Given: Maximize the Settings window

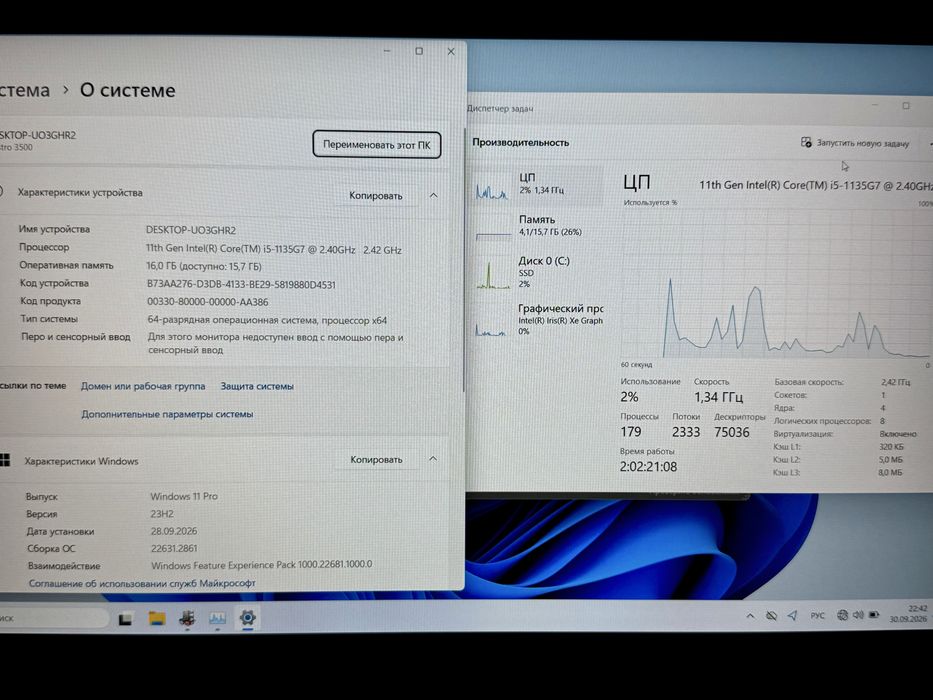Looking at the screenshot, I should [x=419, y=51].
